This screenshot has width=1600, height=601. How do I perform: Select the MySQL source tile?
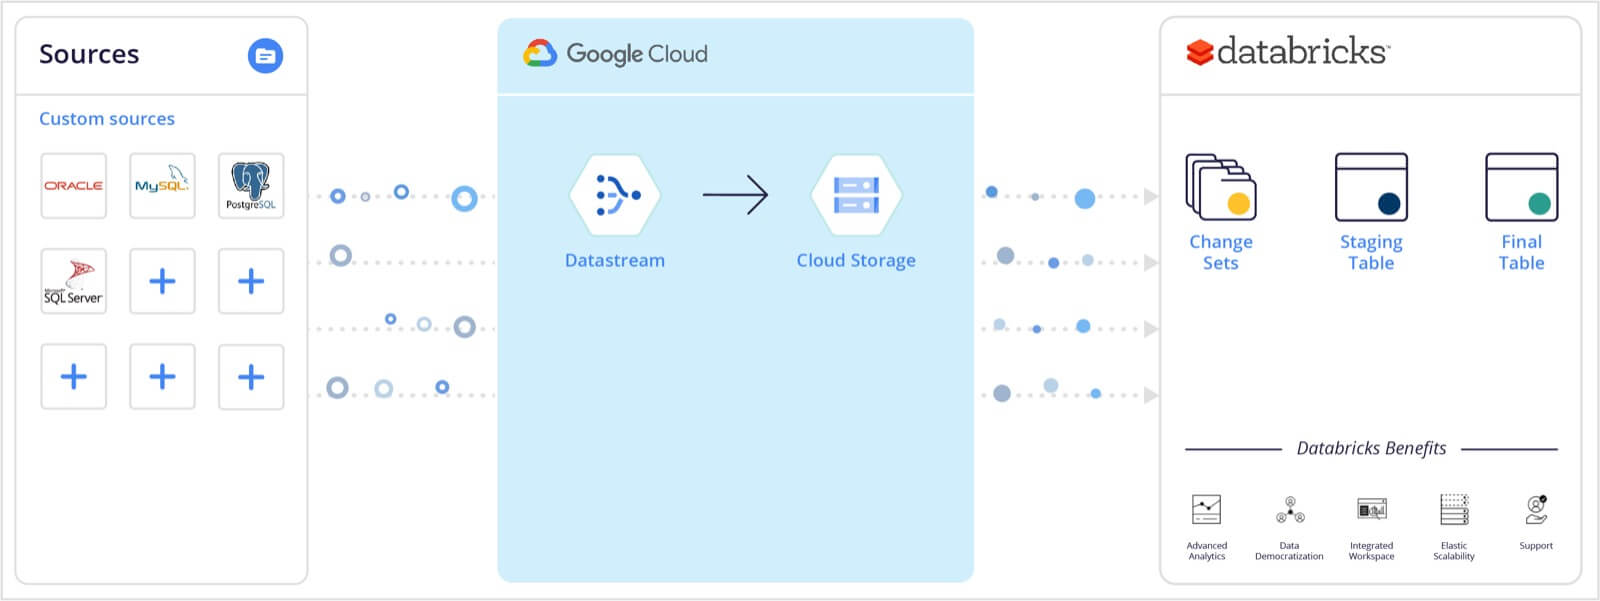(162, 186)
